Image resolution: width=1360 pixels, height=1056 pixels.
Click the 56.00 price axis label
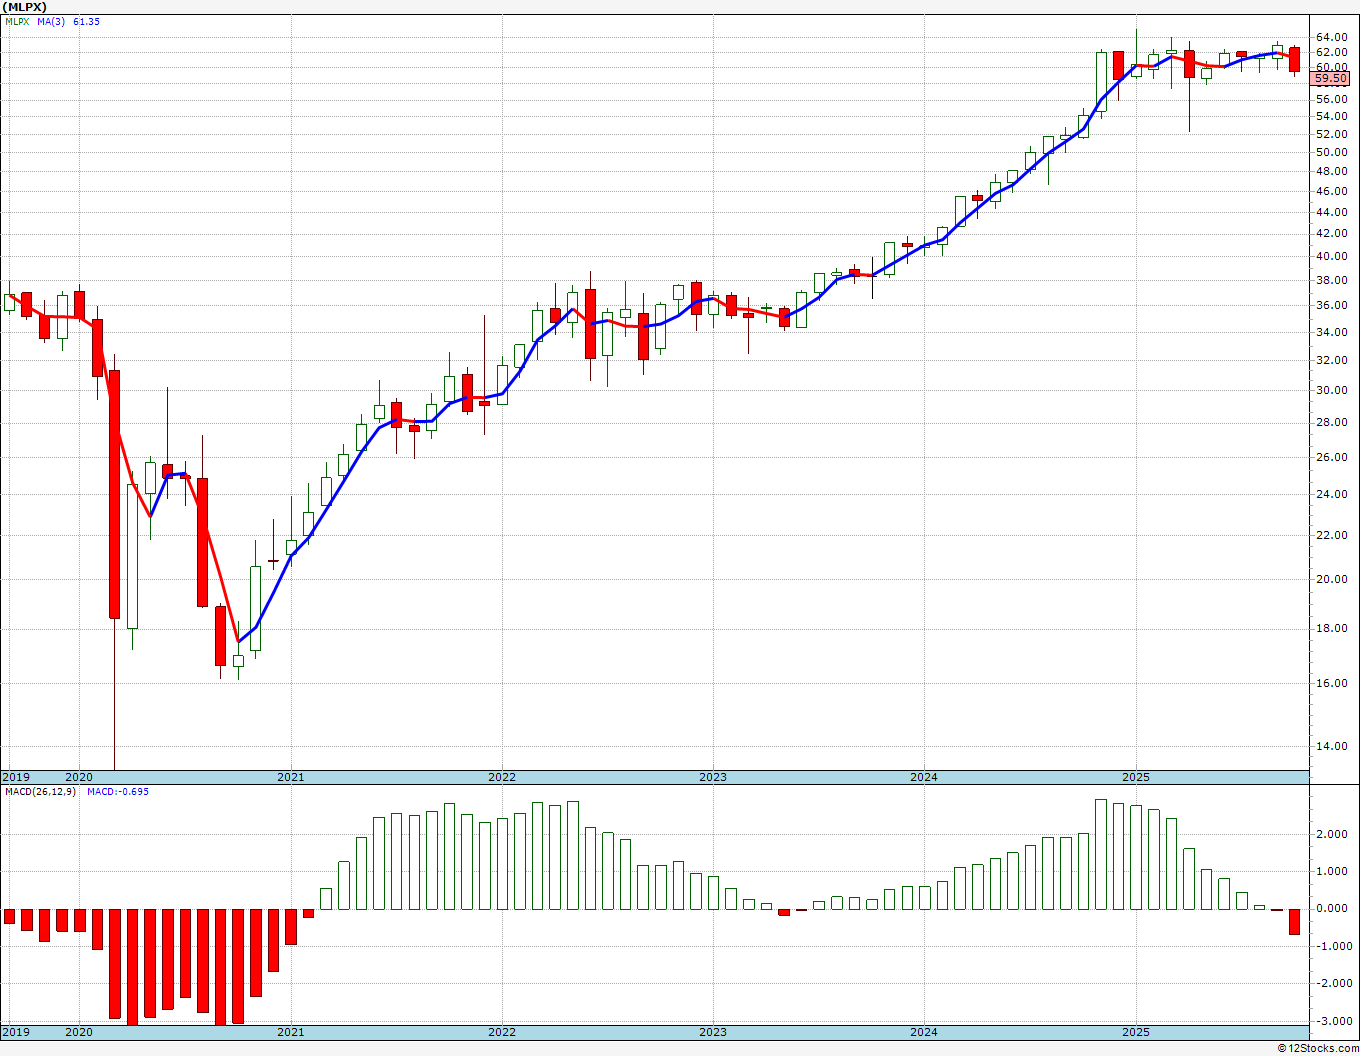pyautogui.click(x=1331, y=99)
